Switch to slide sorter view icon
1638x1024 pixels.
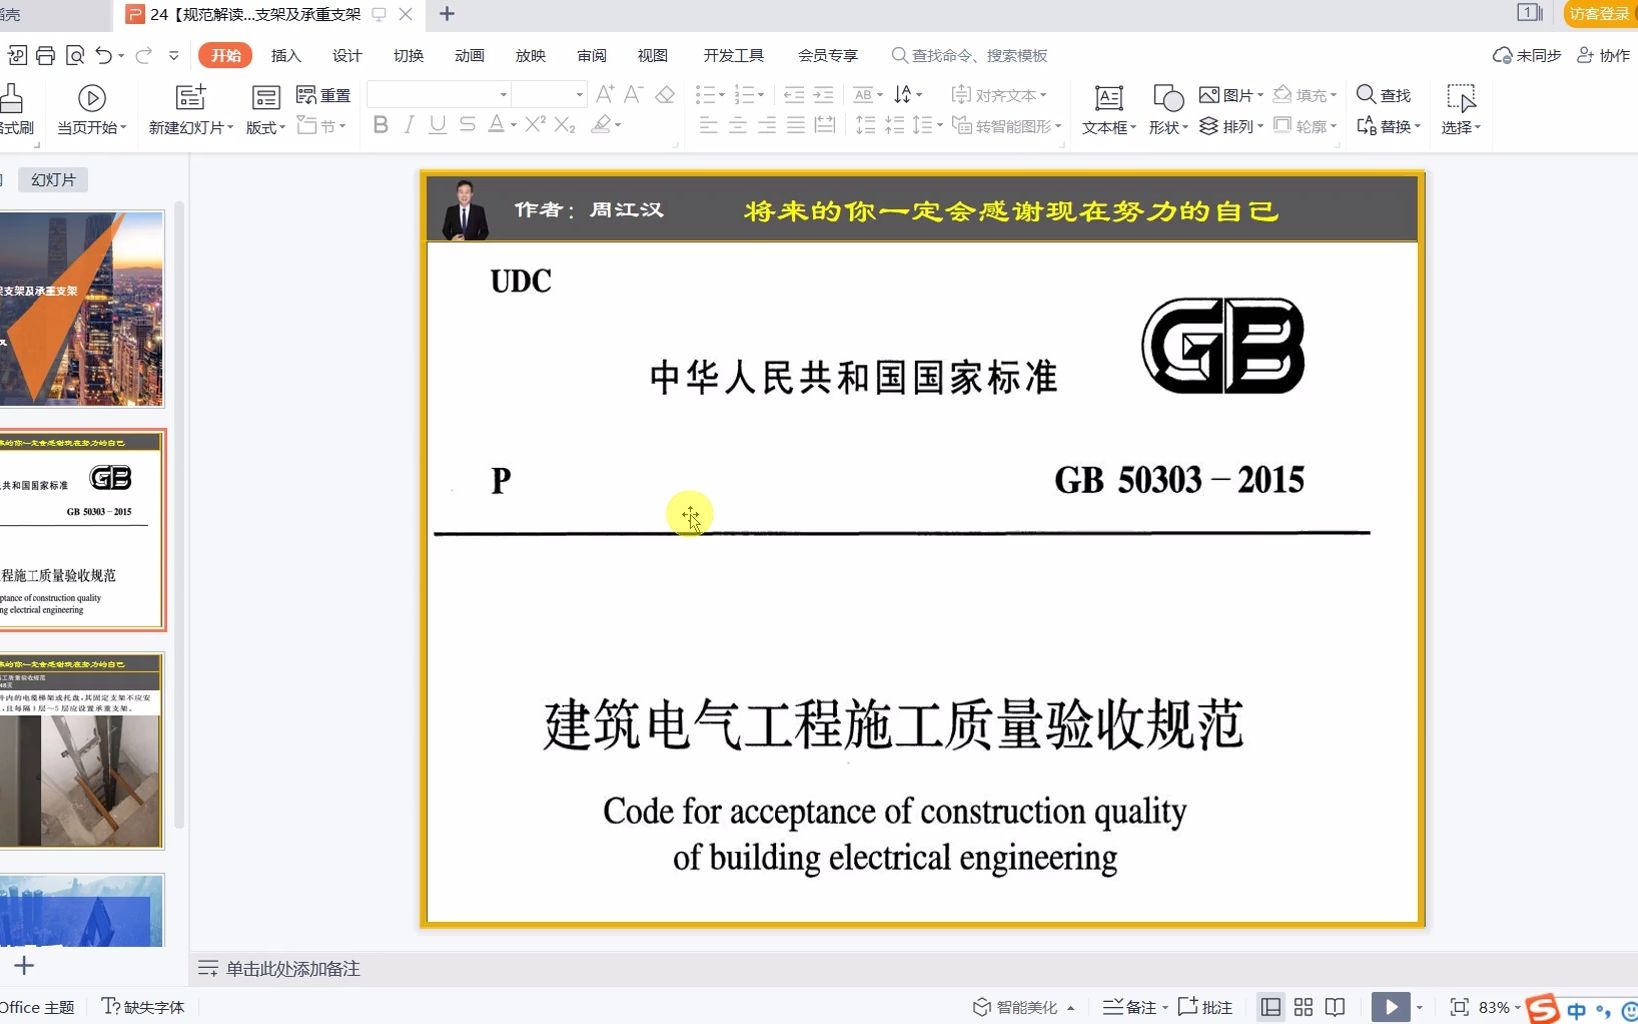coord(1303,1007)
